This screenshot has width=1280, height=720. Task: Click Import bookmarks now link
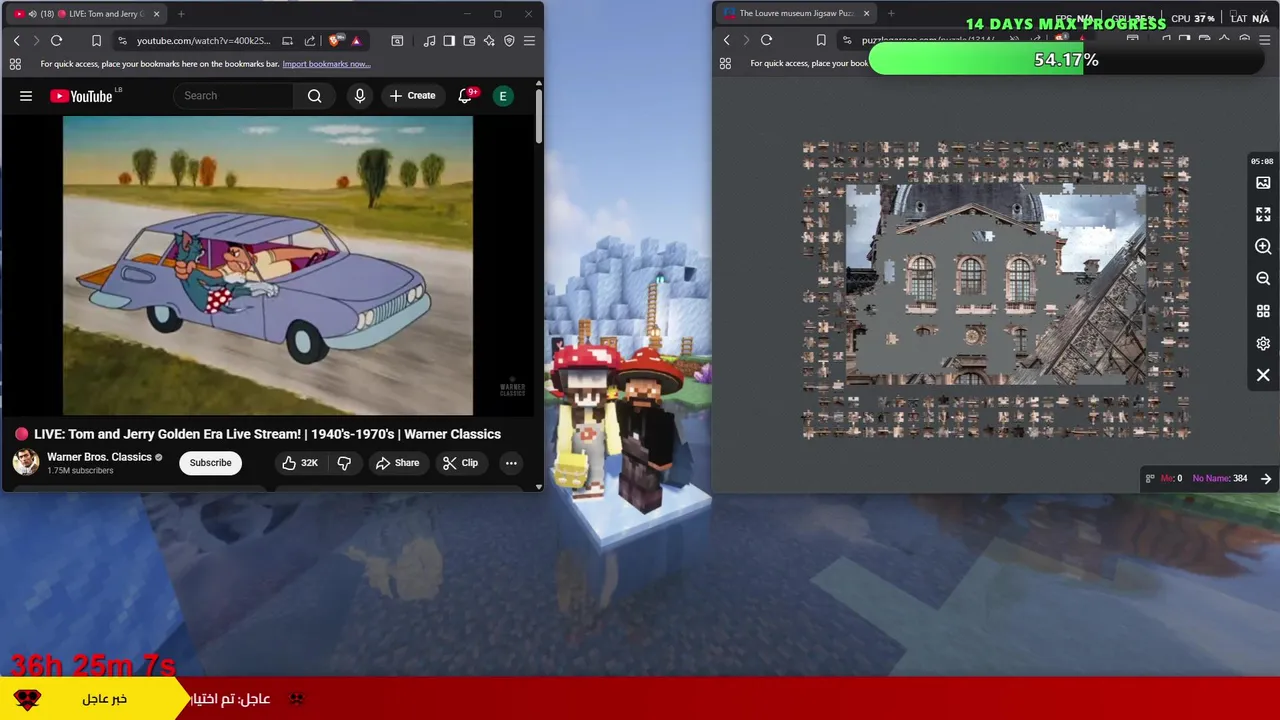[326, 64]
